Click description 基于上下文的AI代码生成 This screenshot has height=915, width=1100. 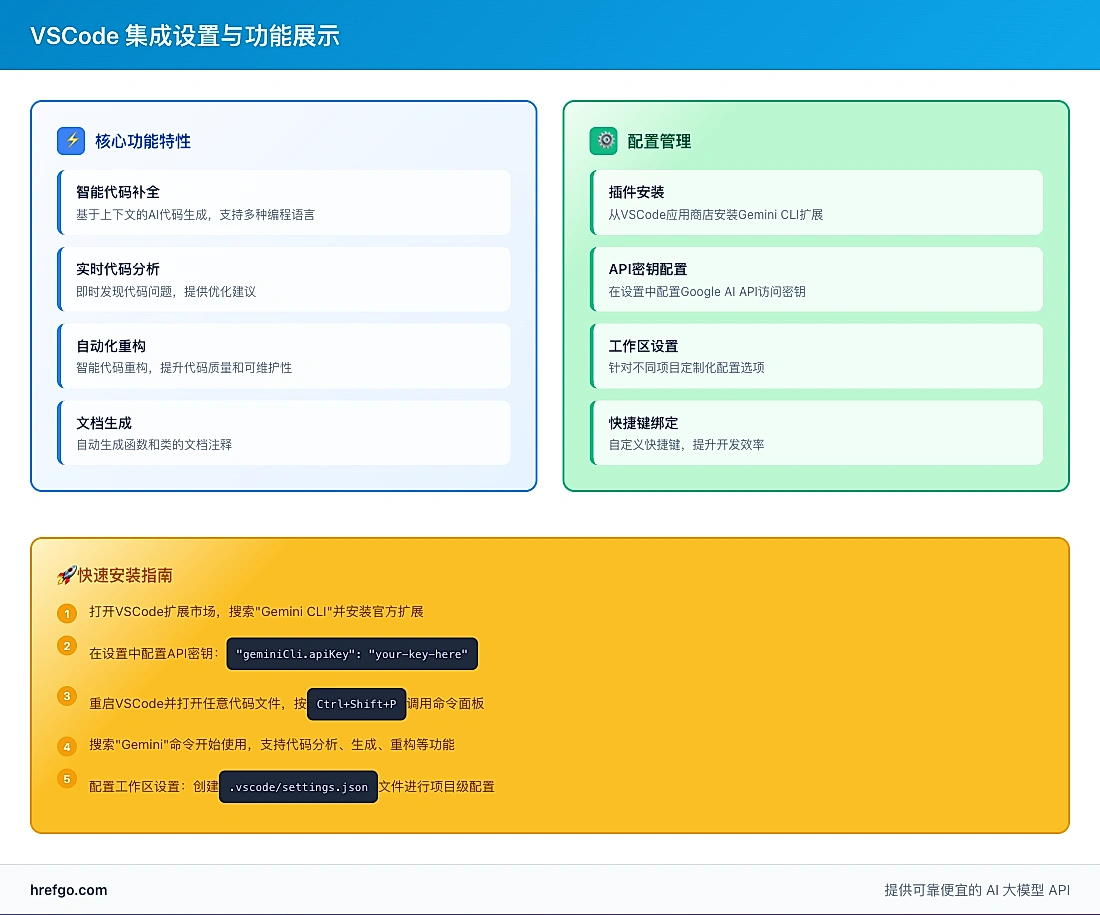(x=142, y=215)
